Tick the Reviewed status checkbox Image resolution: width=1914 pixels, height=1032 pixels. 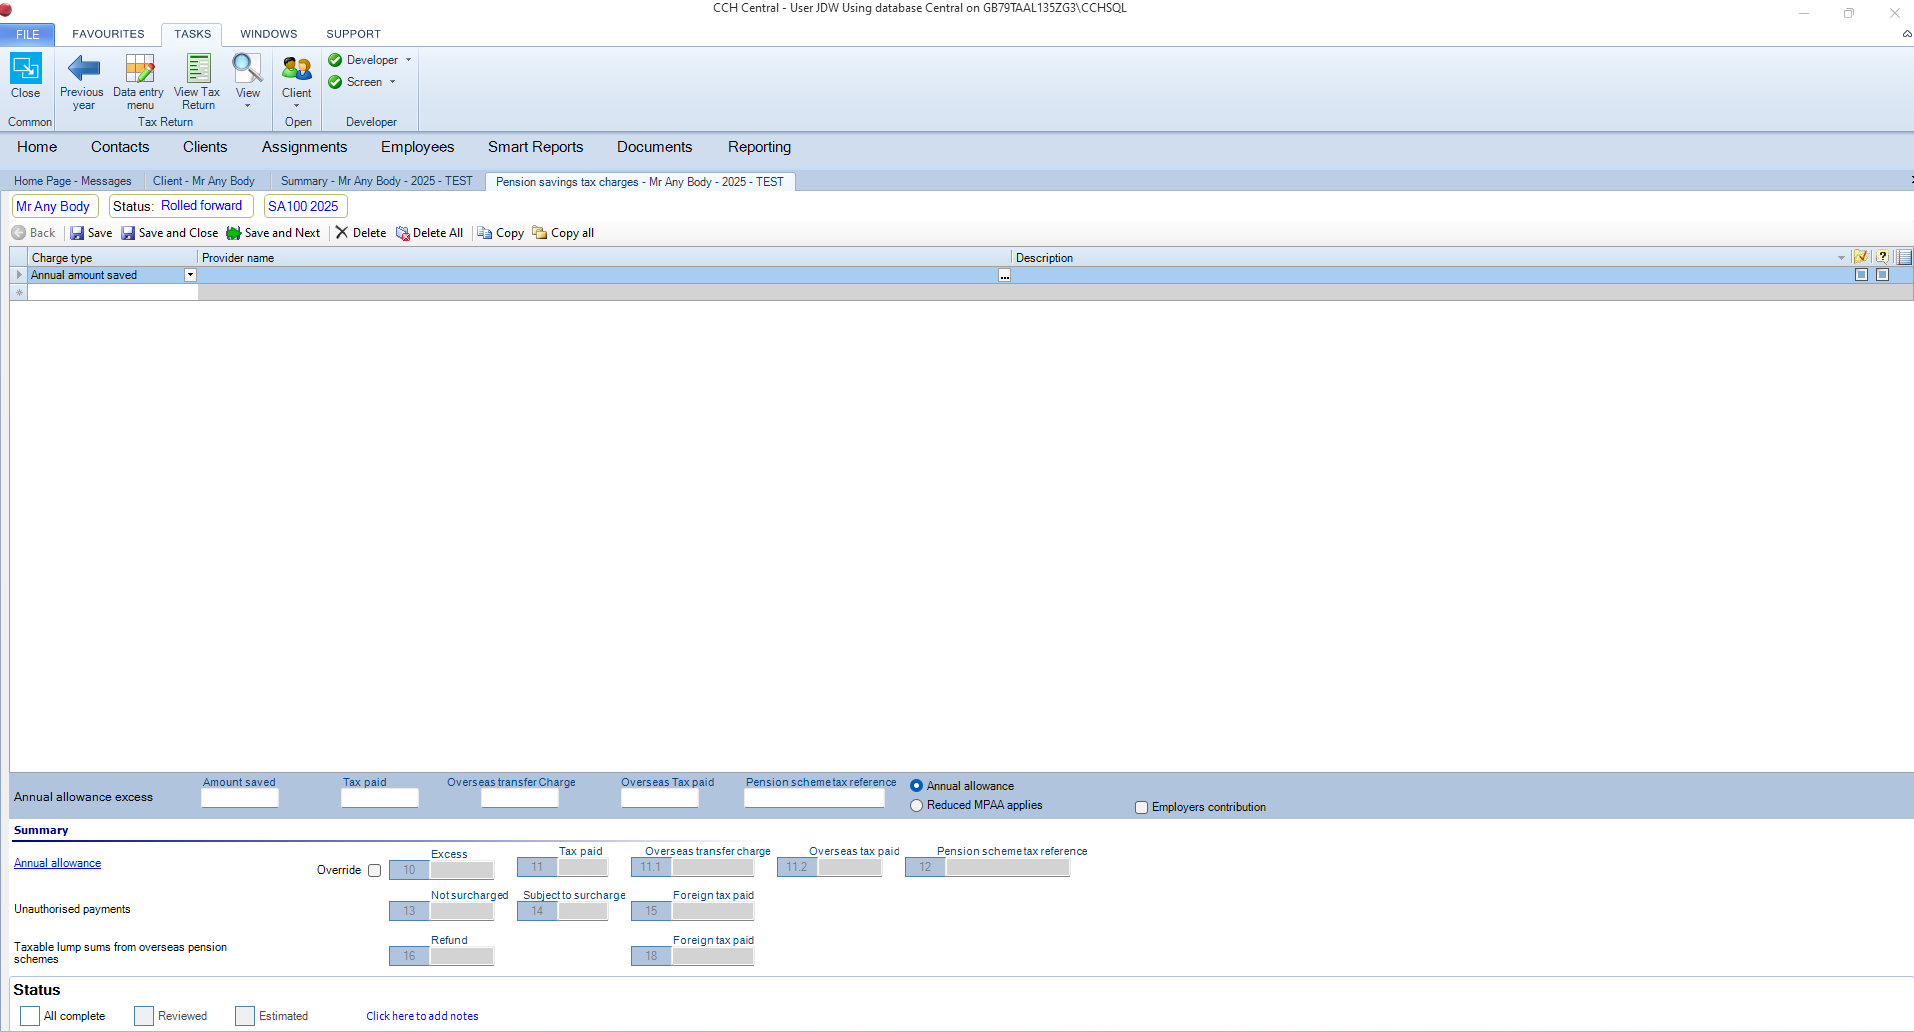click(x=144, y=1016)
